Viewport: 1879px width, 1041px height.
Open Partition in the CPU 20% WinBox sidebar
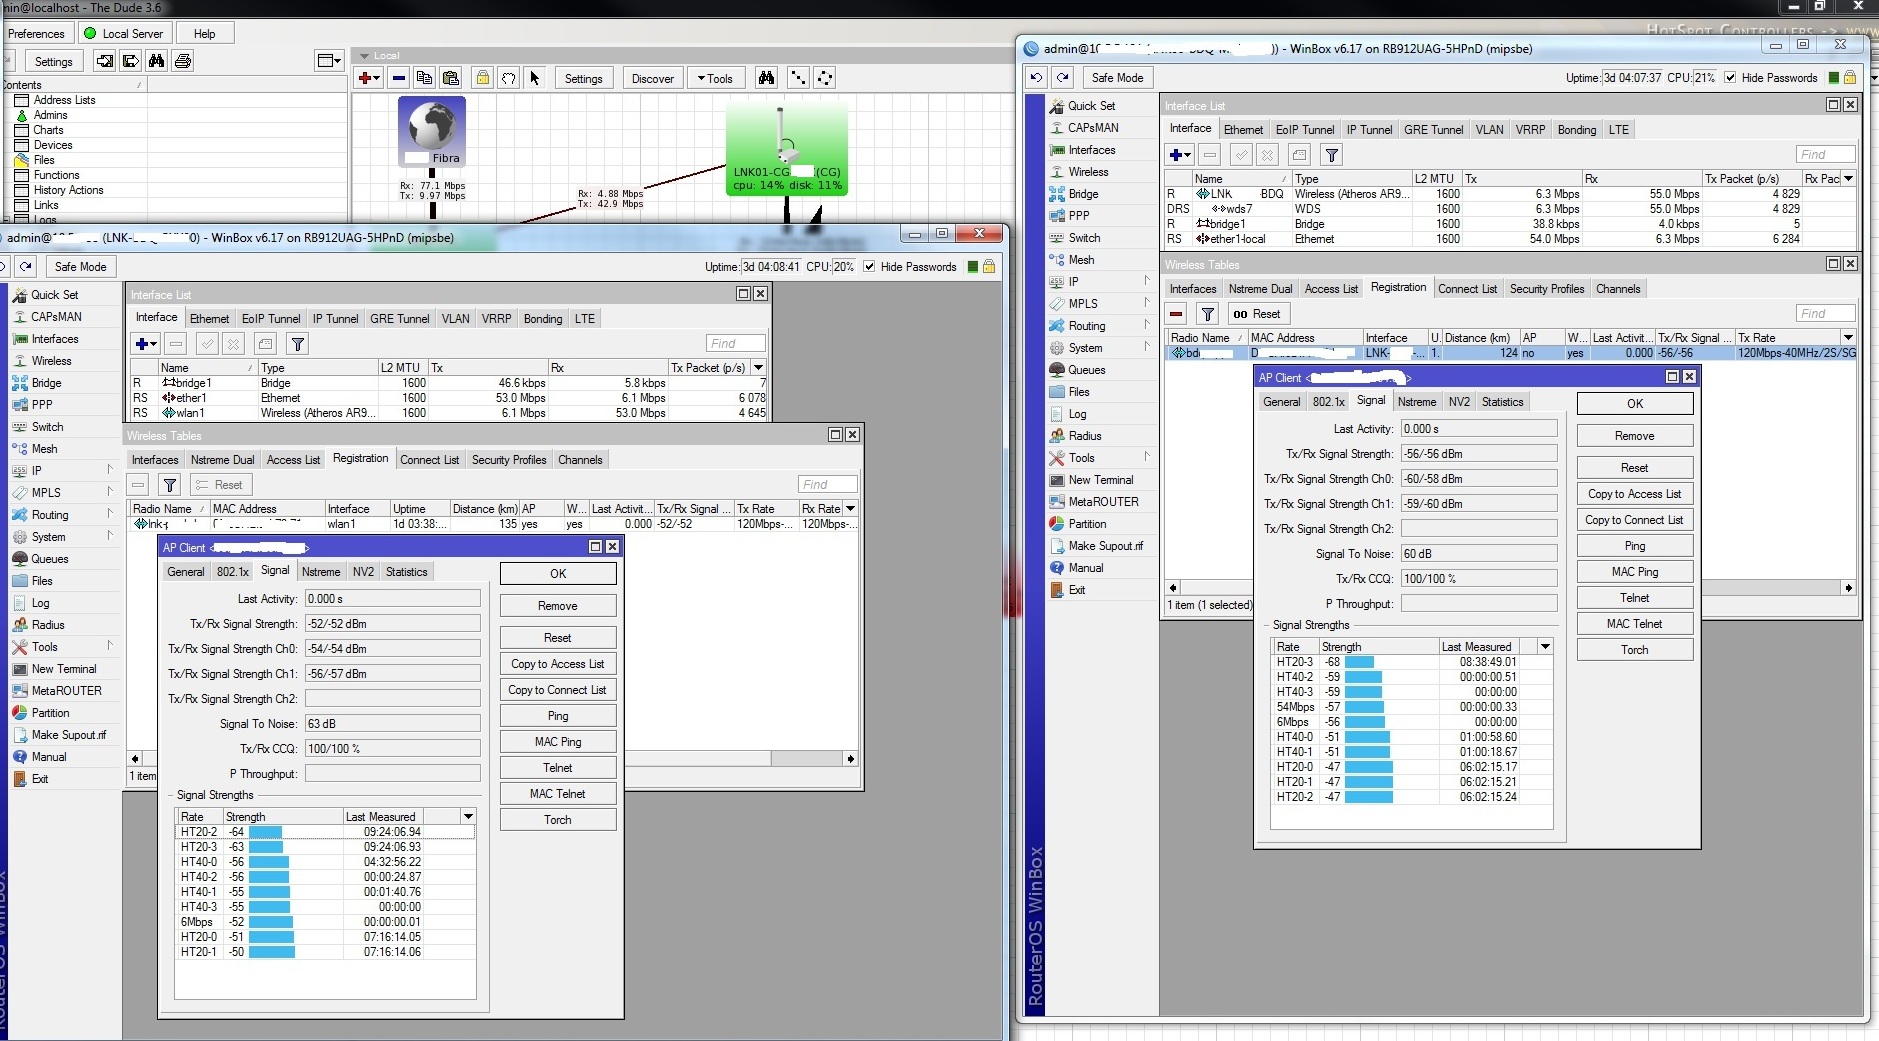(50, 713)
